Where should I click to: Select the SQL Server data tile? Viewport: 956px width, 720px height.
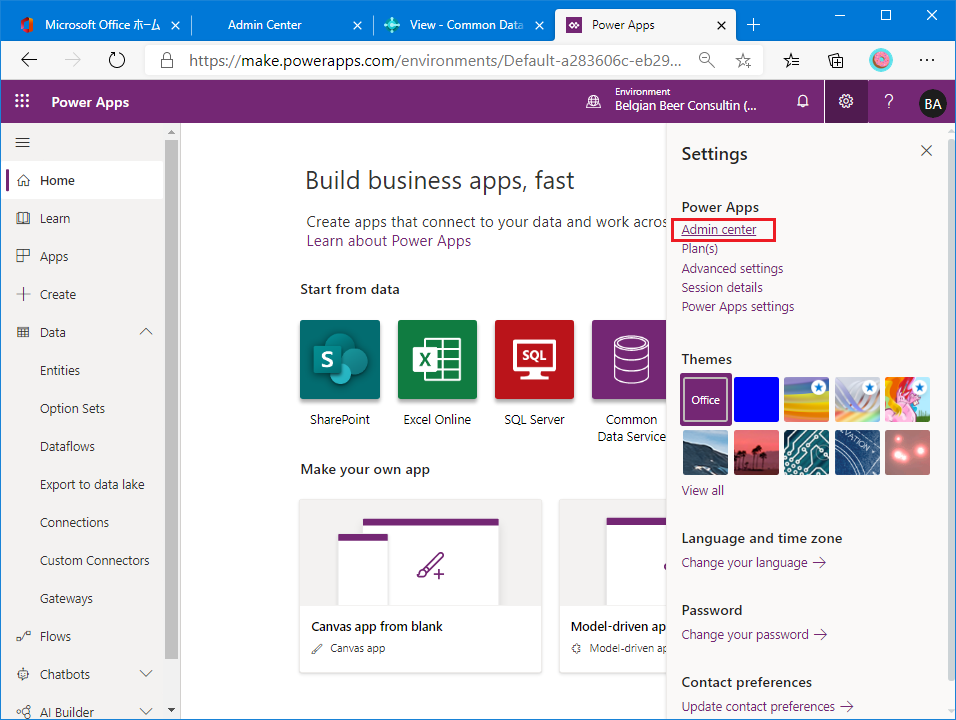534,359
